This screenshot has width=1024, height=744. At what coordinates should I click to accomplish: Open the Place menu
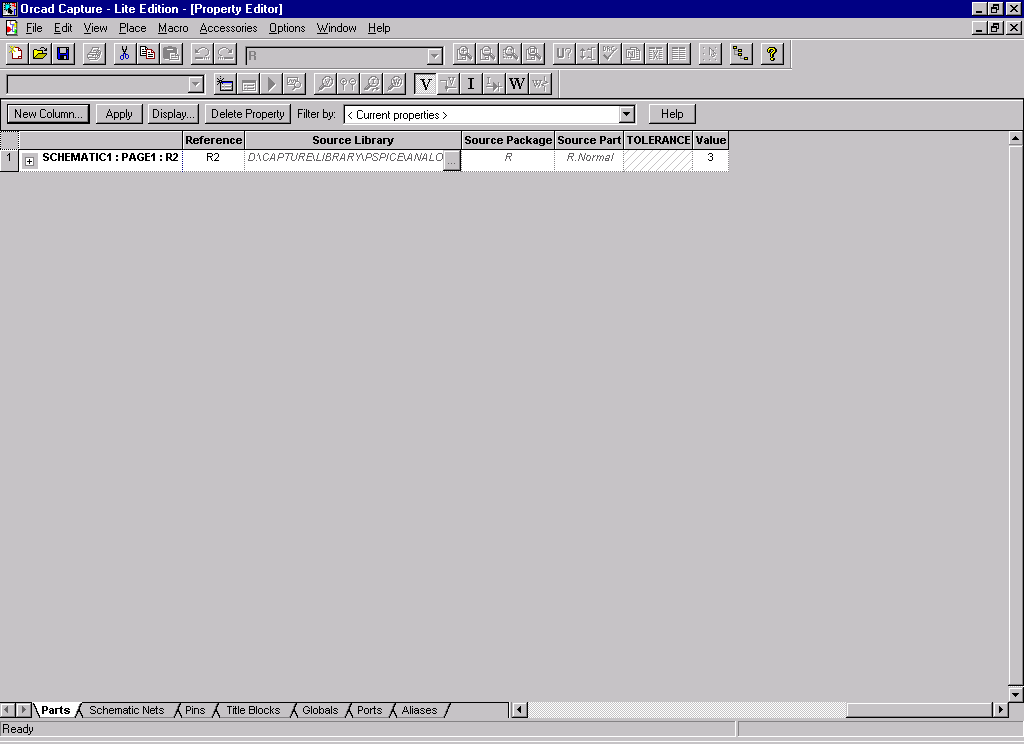click(x=133, y=28)
